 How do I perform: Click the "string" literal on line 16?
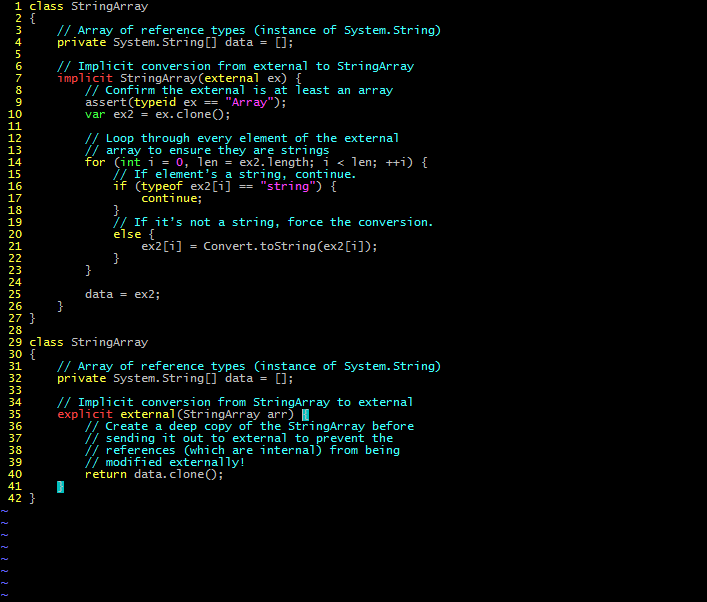[x=288, y=186]
